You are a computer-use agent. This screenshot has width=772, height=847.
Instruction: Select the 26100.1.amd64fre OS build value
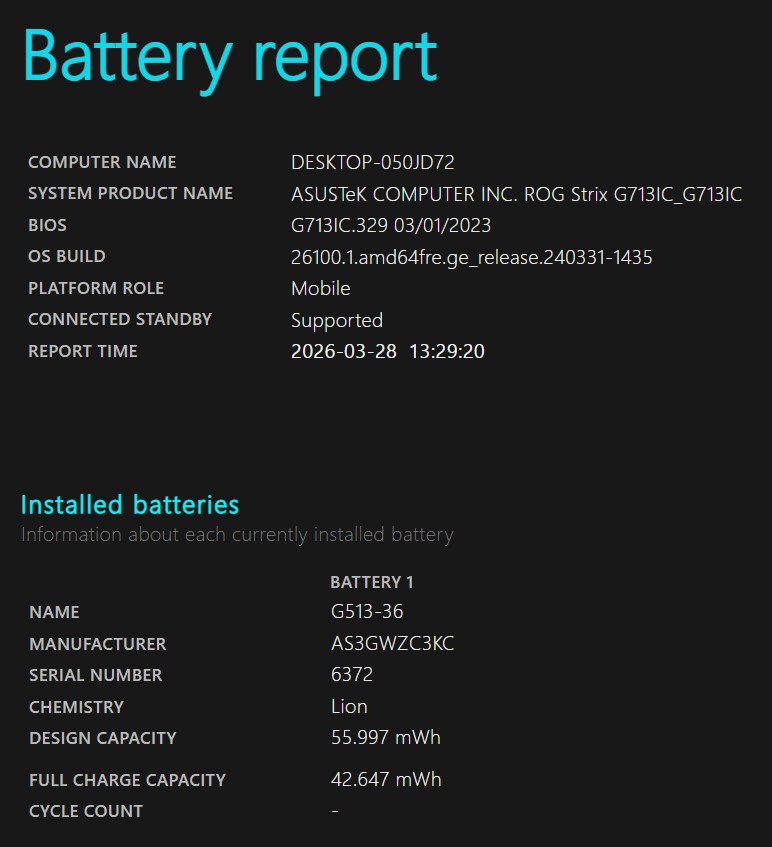[x=471, y=258]
